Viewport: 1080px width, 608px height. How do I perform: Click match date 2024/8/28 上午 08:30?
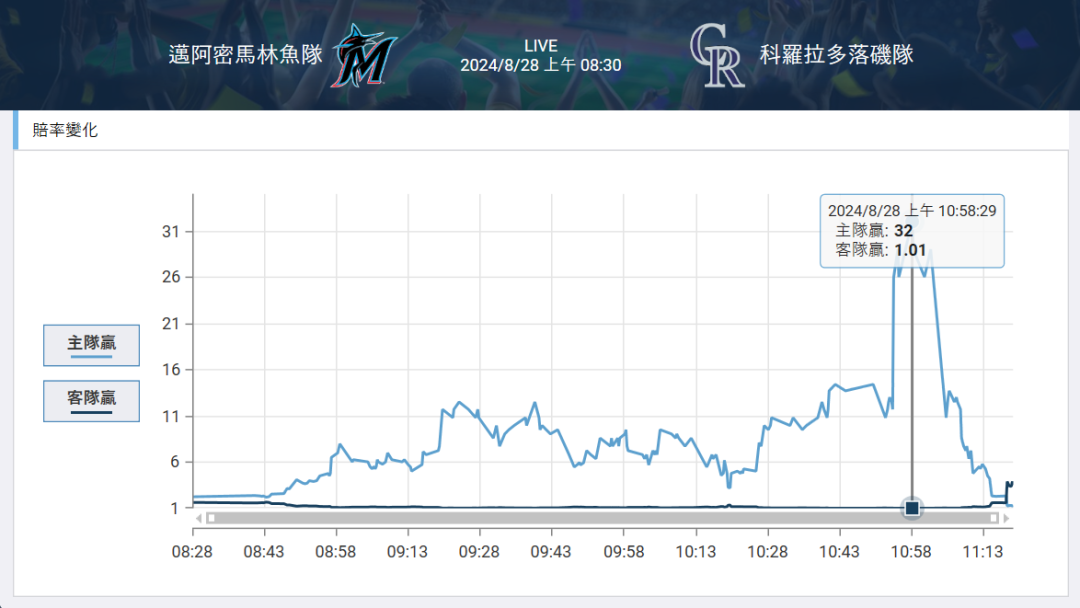pos(541,65)
